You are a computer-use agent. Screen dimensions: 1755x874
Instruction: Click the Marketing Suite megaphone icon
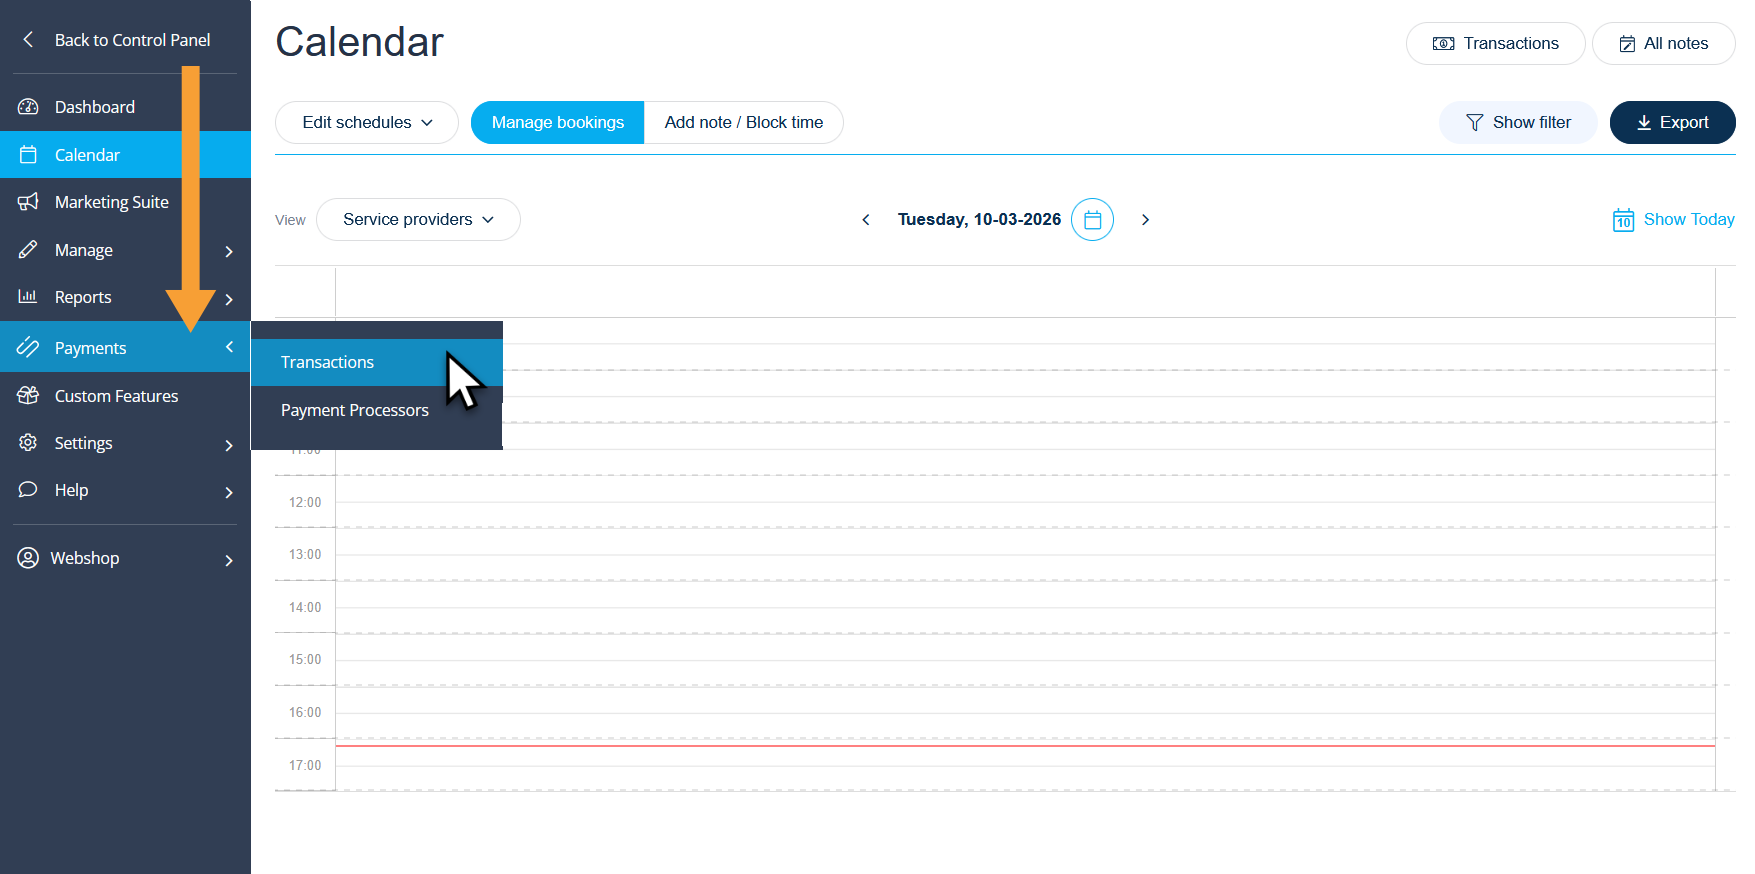[28, 202]
